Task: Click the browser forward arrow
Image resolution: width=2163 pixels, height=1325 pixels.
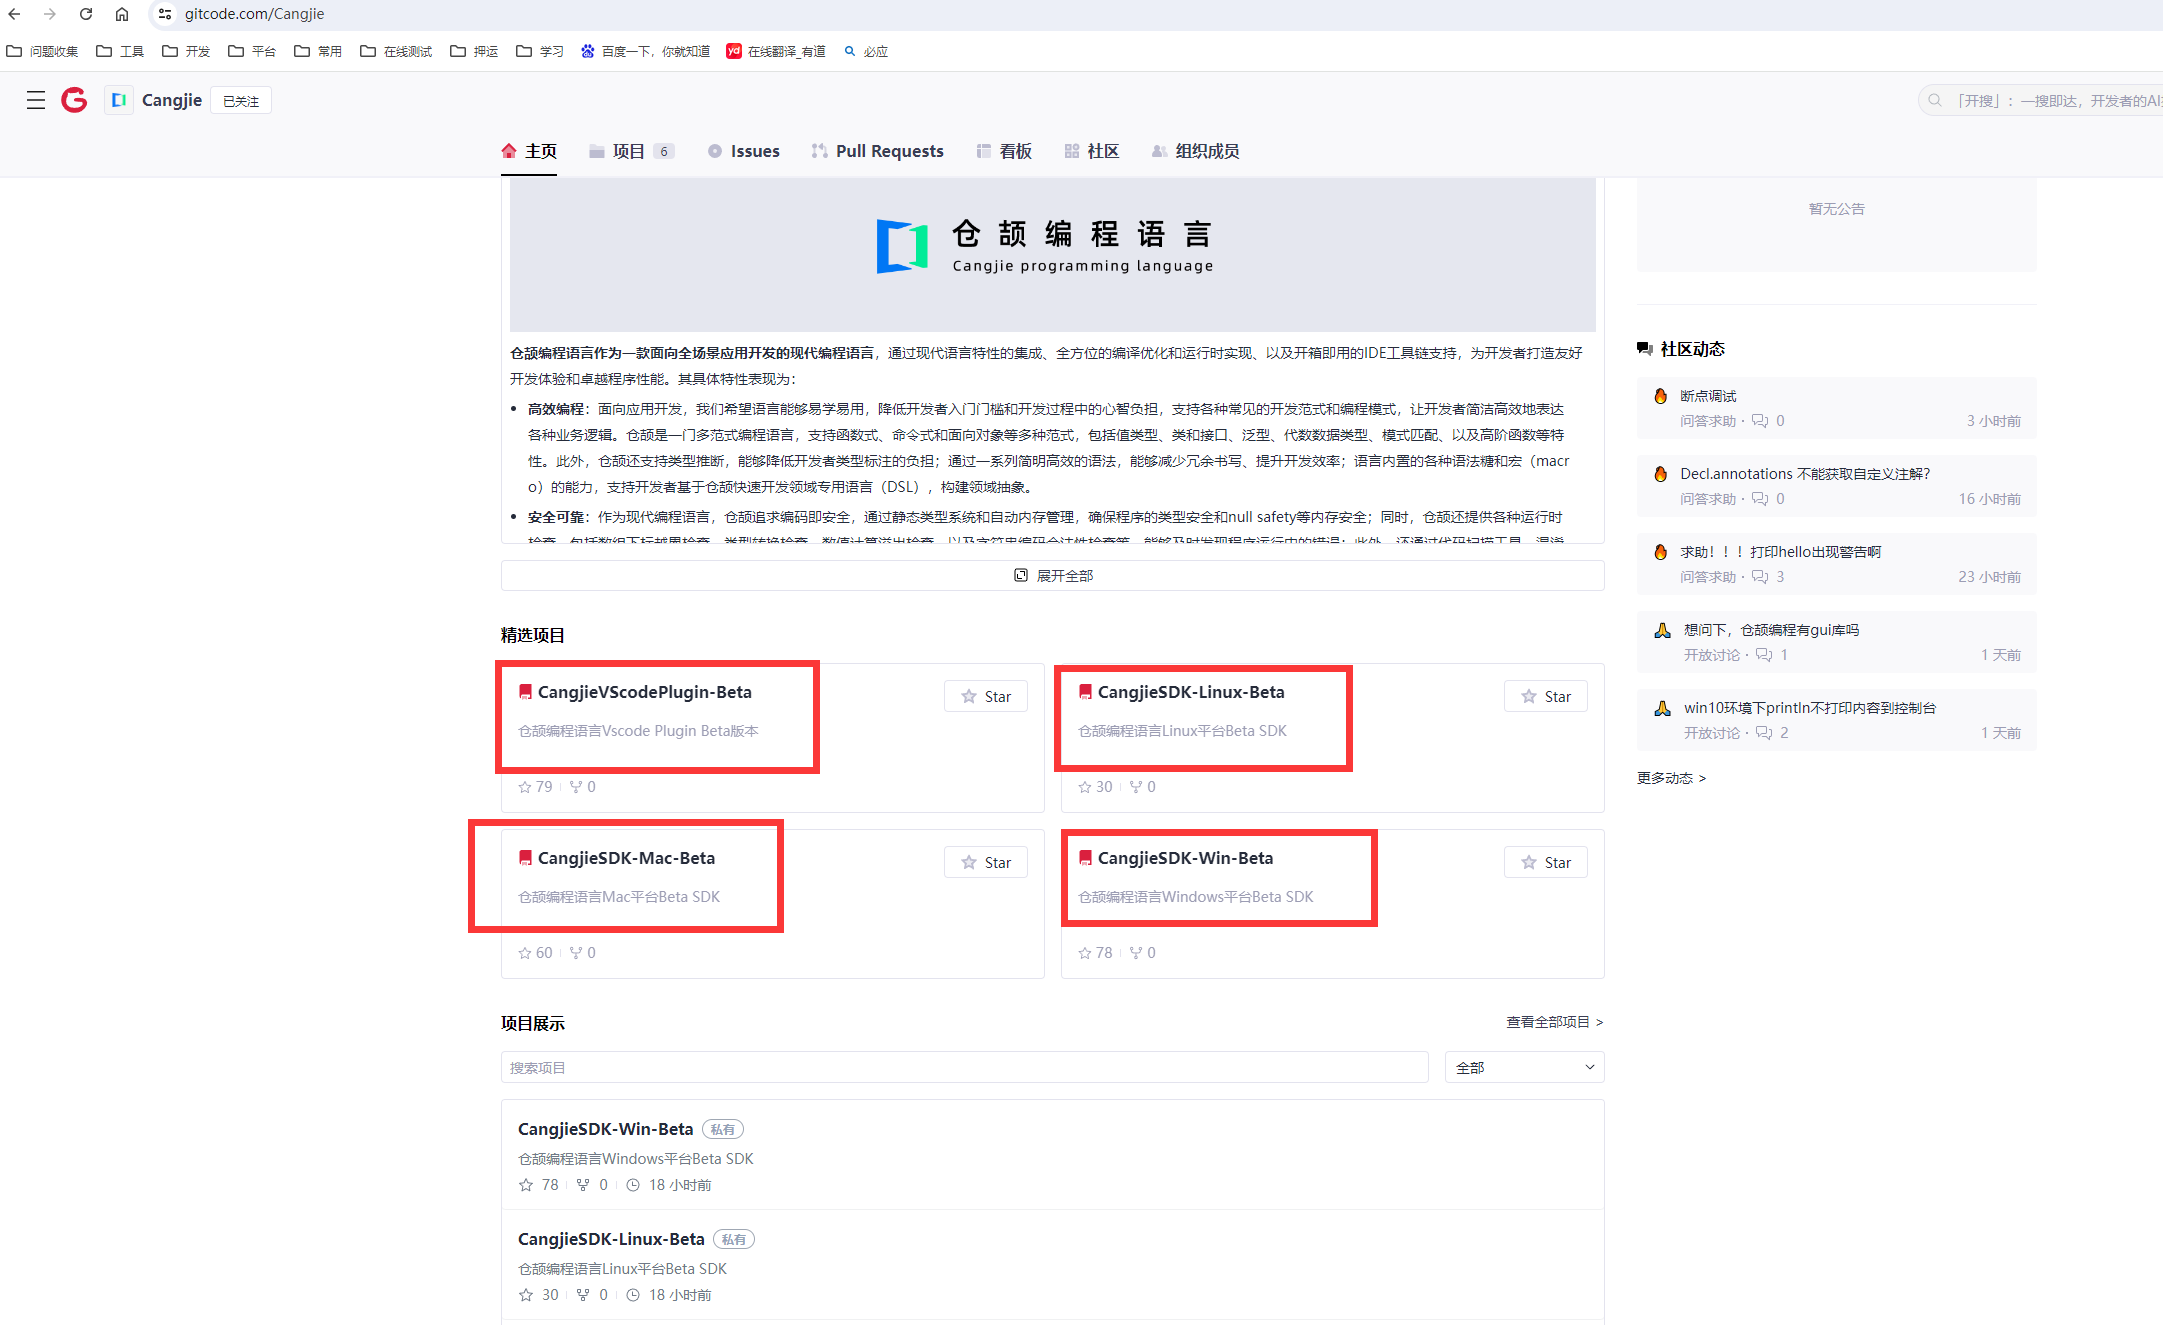Action: click(50, 14)
